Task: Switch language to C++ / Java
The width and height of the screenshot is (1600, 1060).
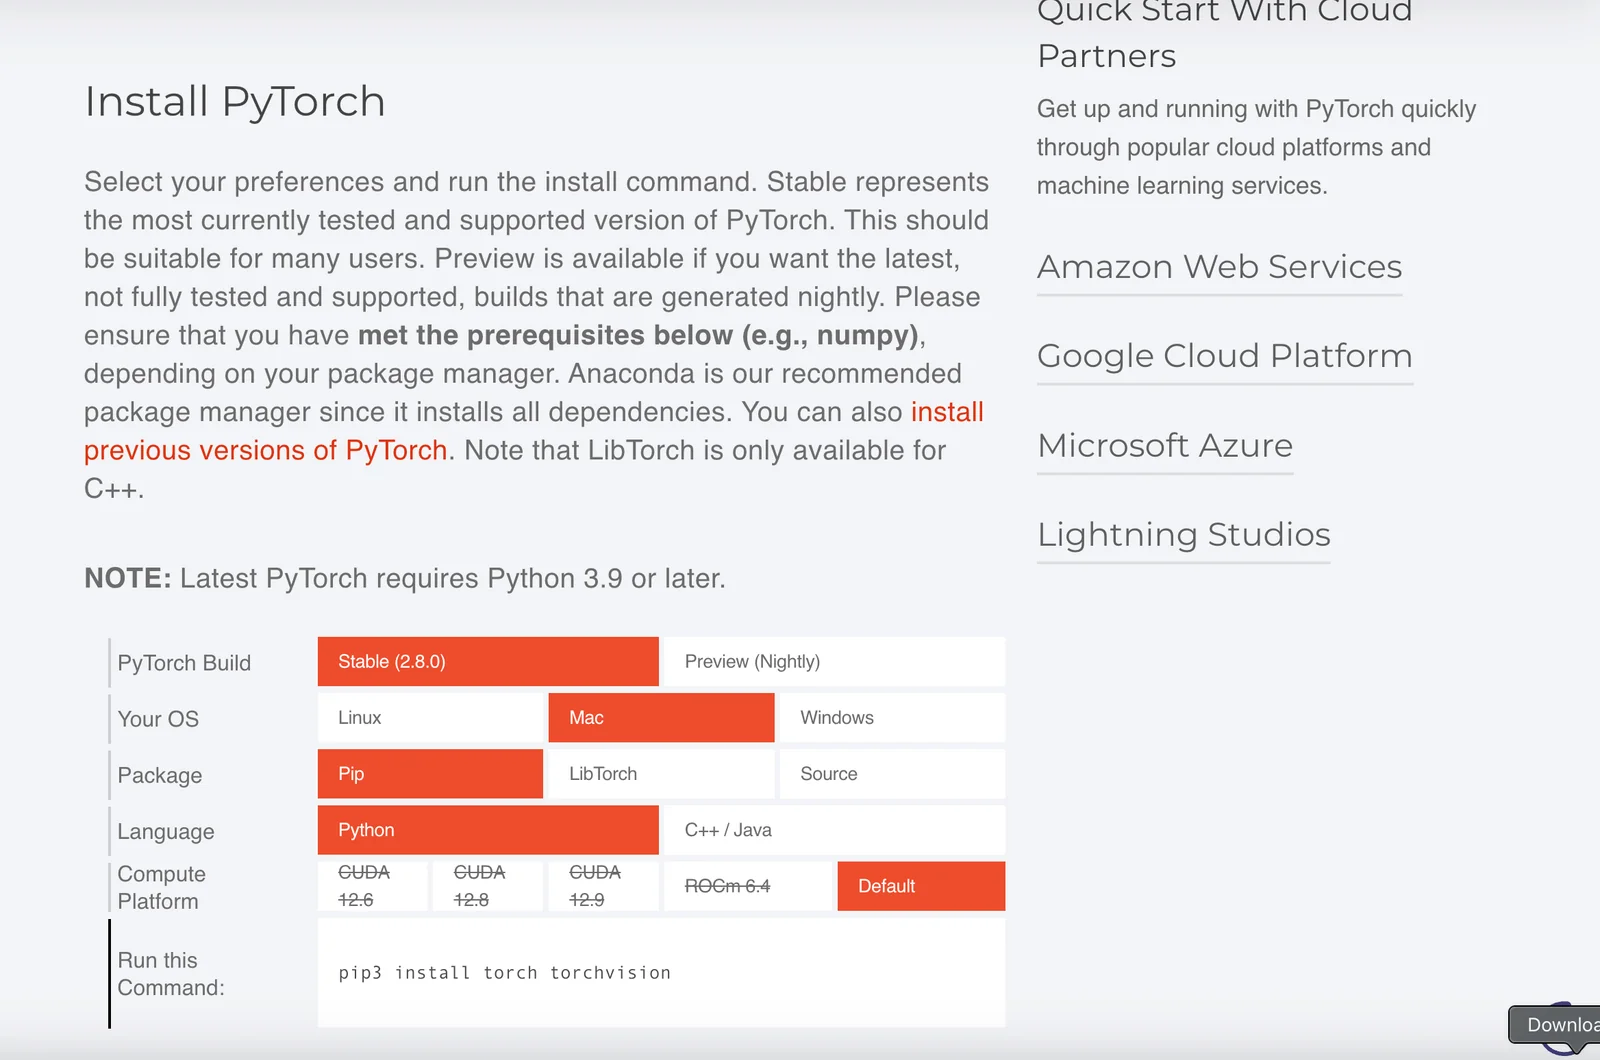Action: [834, 830]
